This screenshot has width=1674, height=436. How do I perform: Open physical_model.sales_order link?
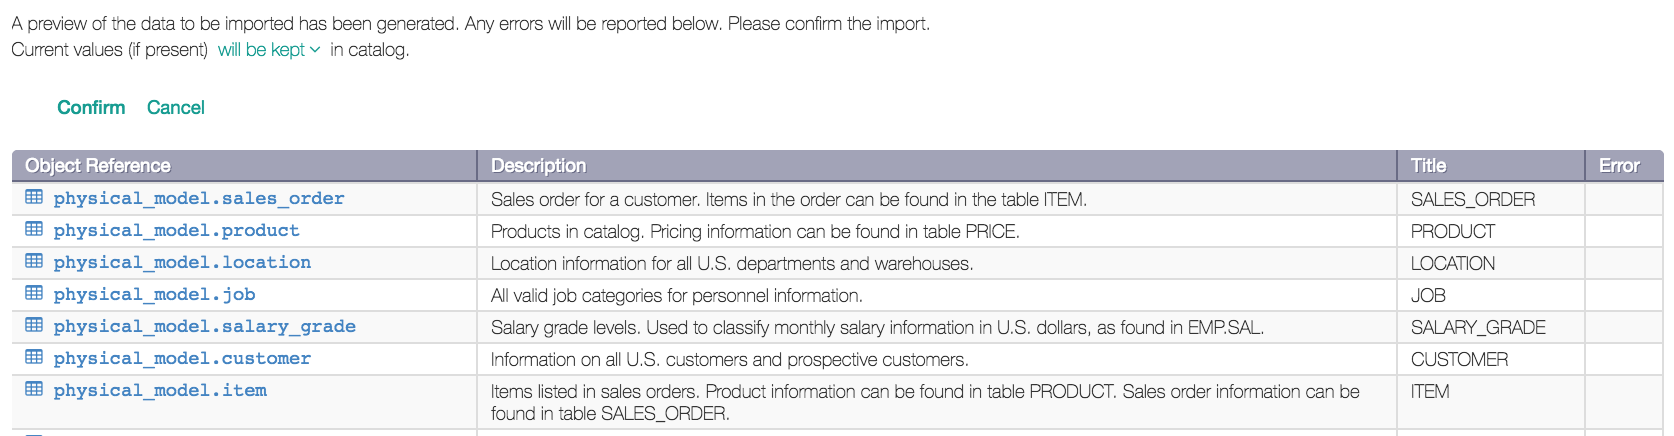click(199, 198)
